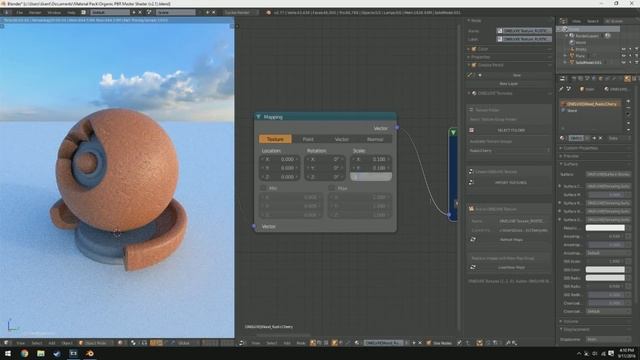Select the Plane object in outliner

580,56
